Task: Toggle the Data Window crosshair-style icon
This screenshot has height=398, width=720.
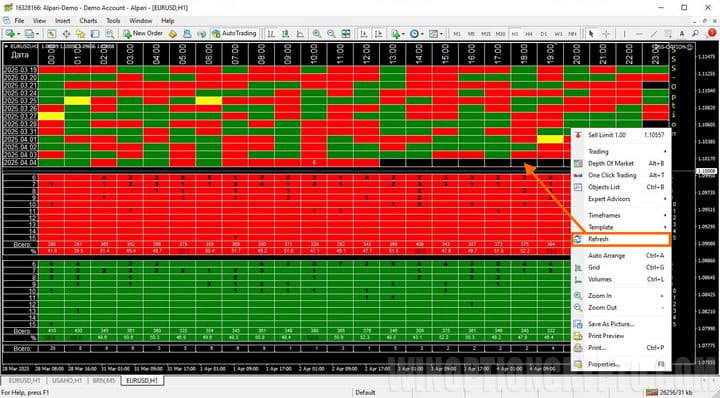Action: click(x=66, y=34)
